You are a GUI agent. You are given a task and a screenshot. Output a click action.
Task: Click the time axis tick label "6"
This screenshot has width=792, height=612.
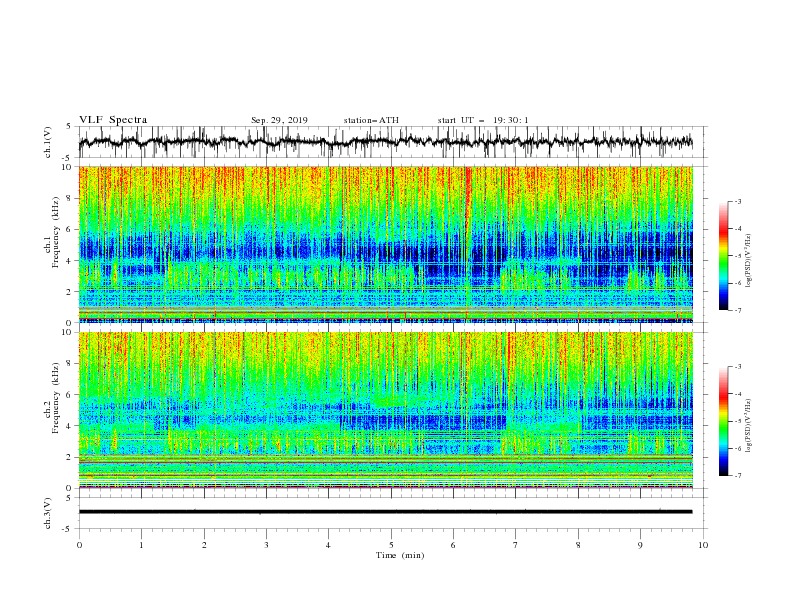(x=453, y=545)
